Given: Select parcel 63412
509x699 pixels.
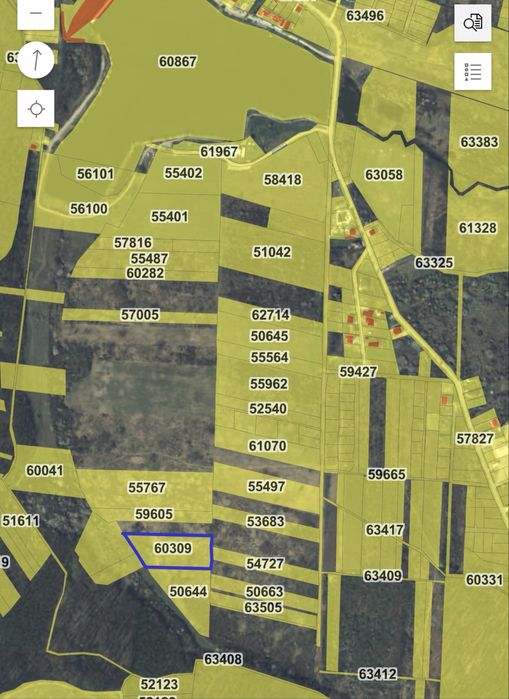Looking at the screenshot, I should 377,674.
